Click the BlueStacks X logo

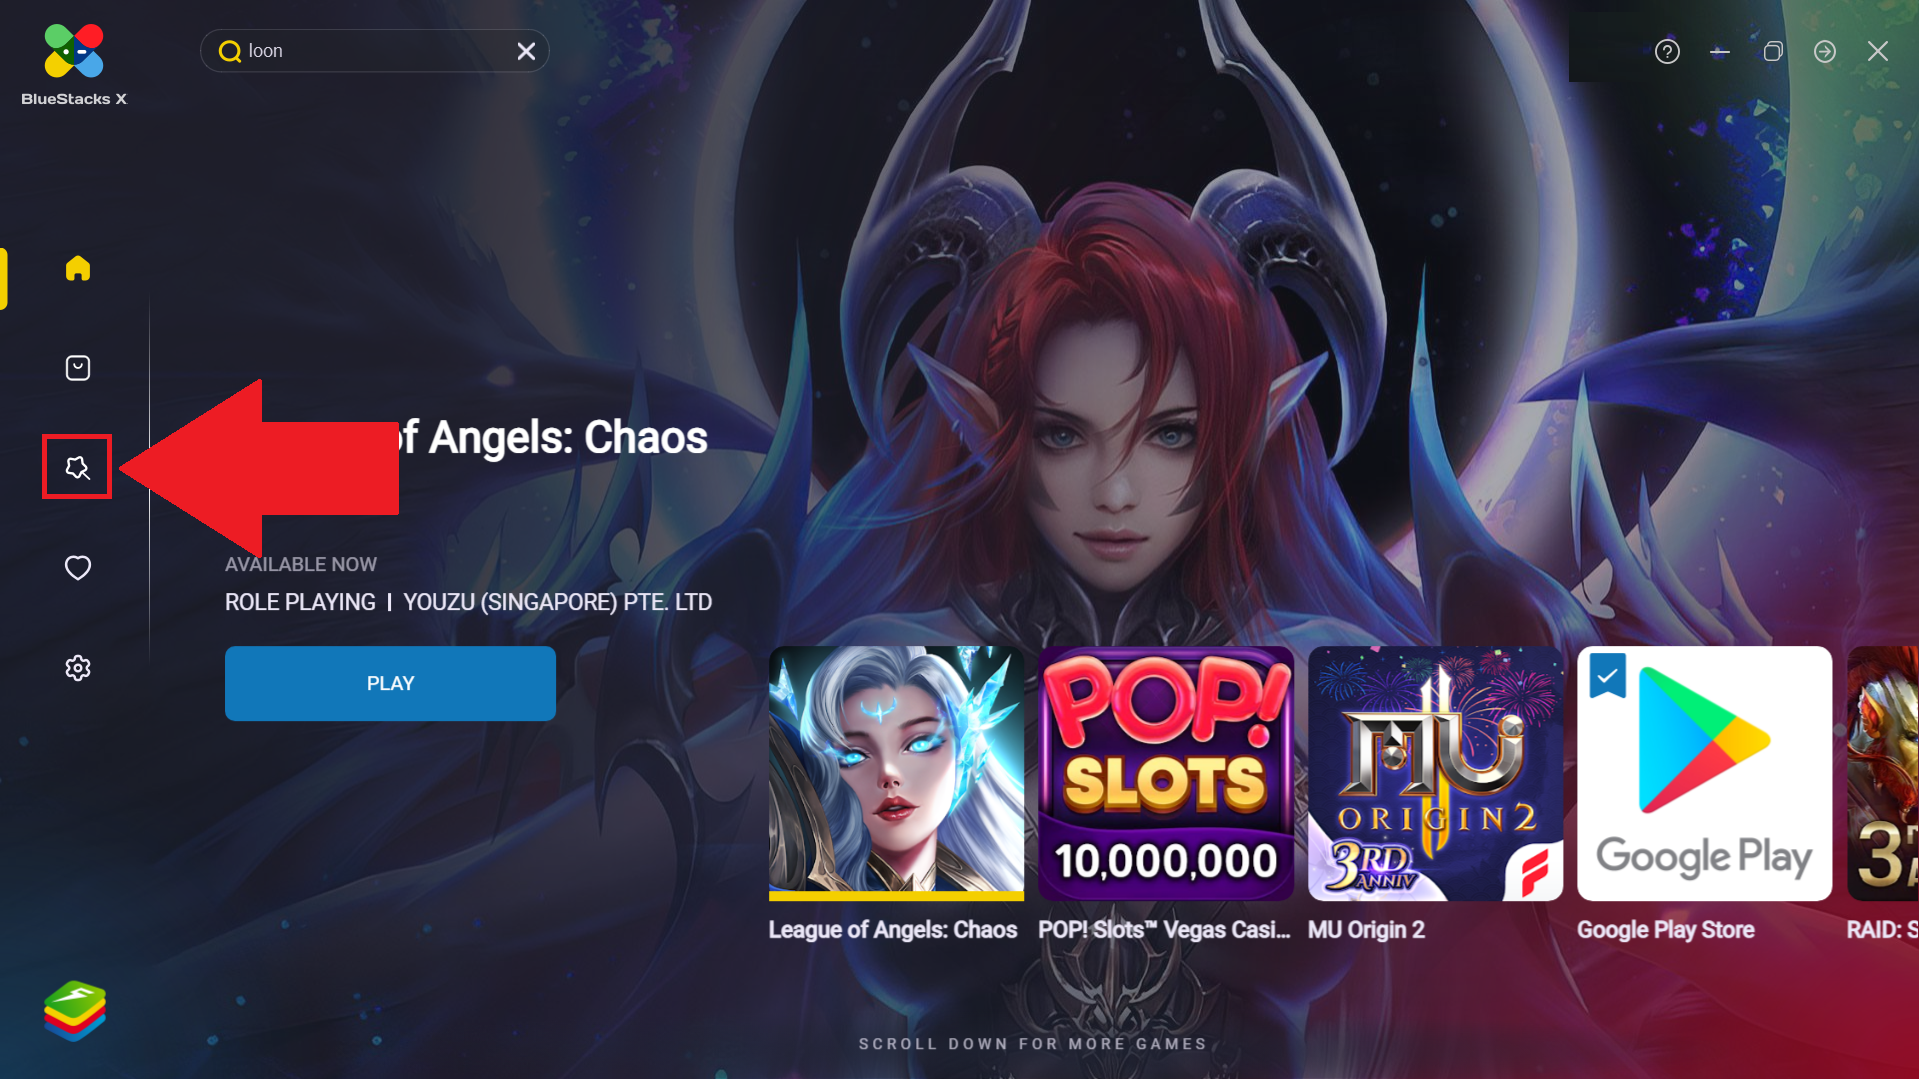pyautogui.click(x=74, y=63)
